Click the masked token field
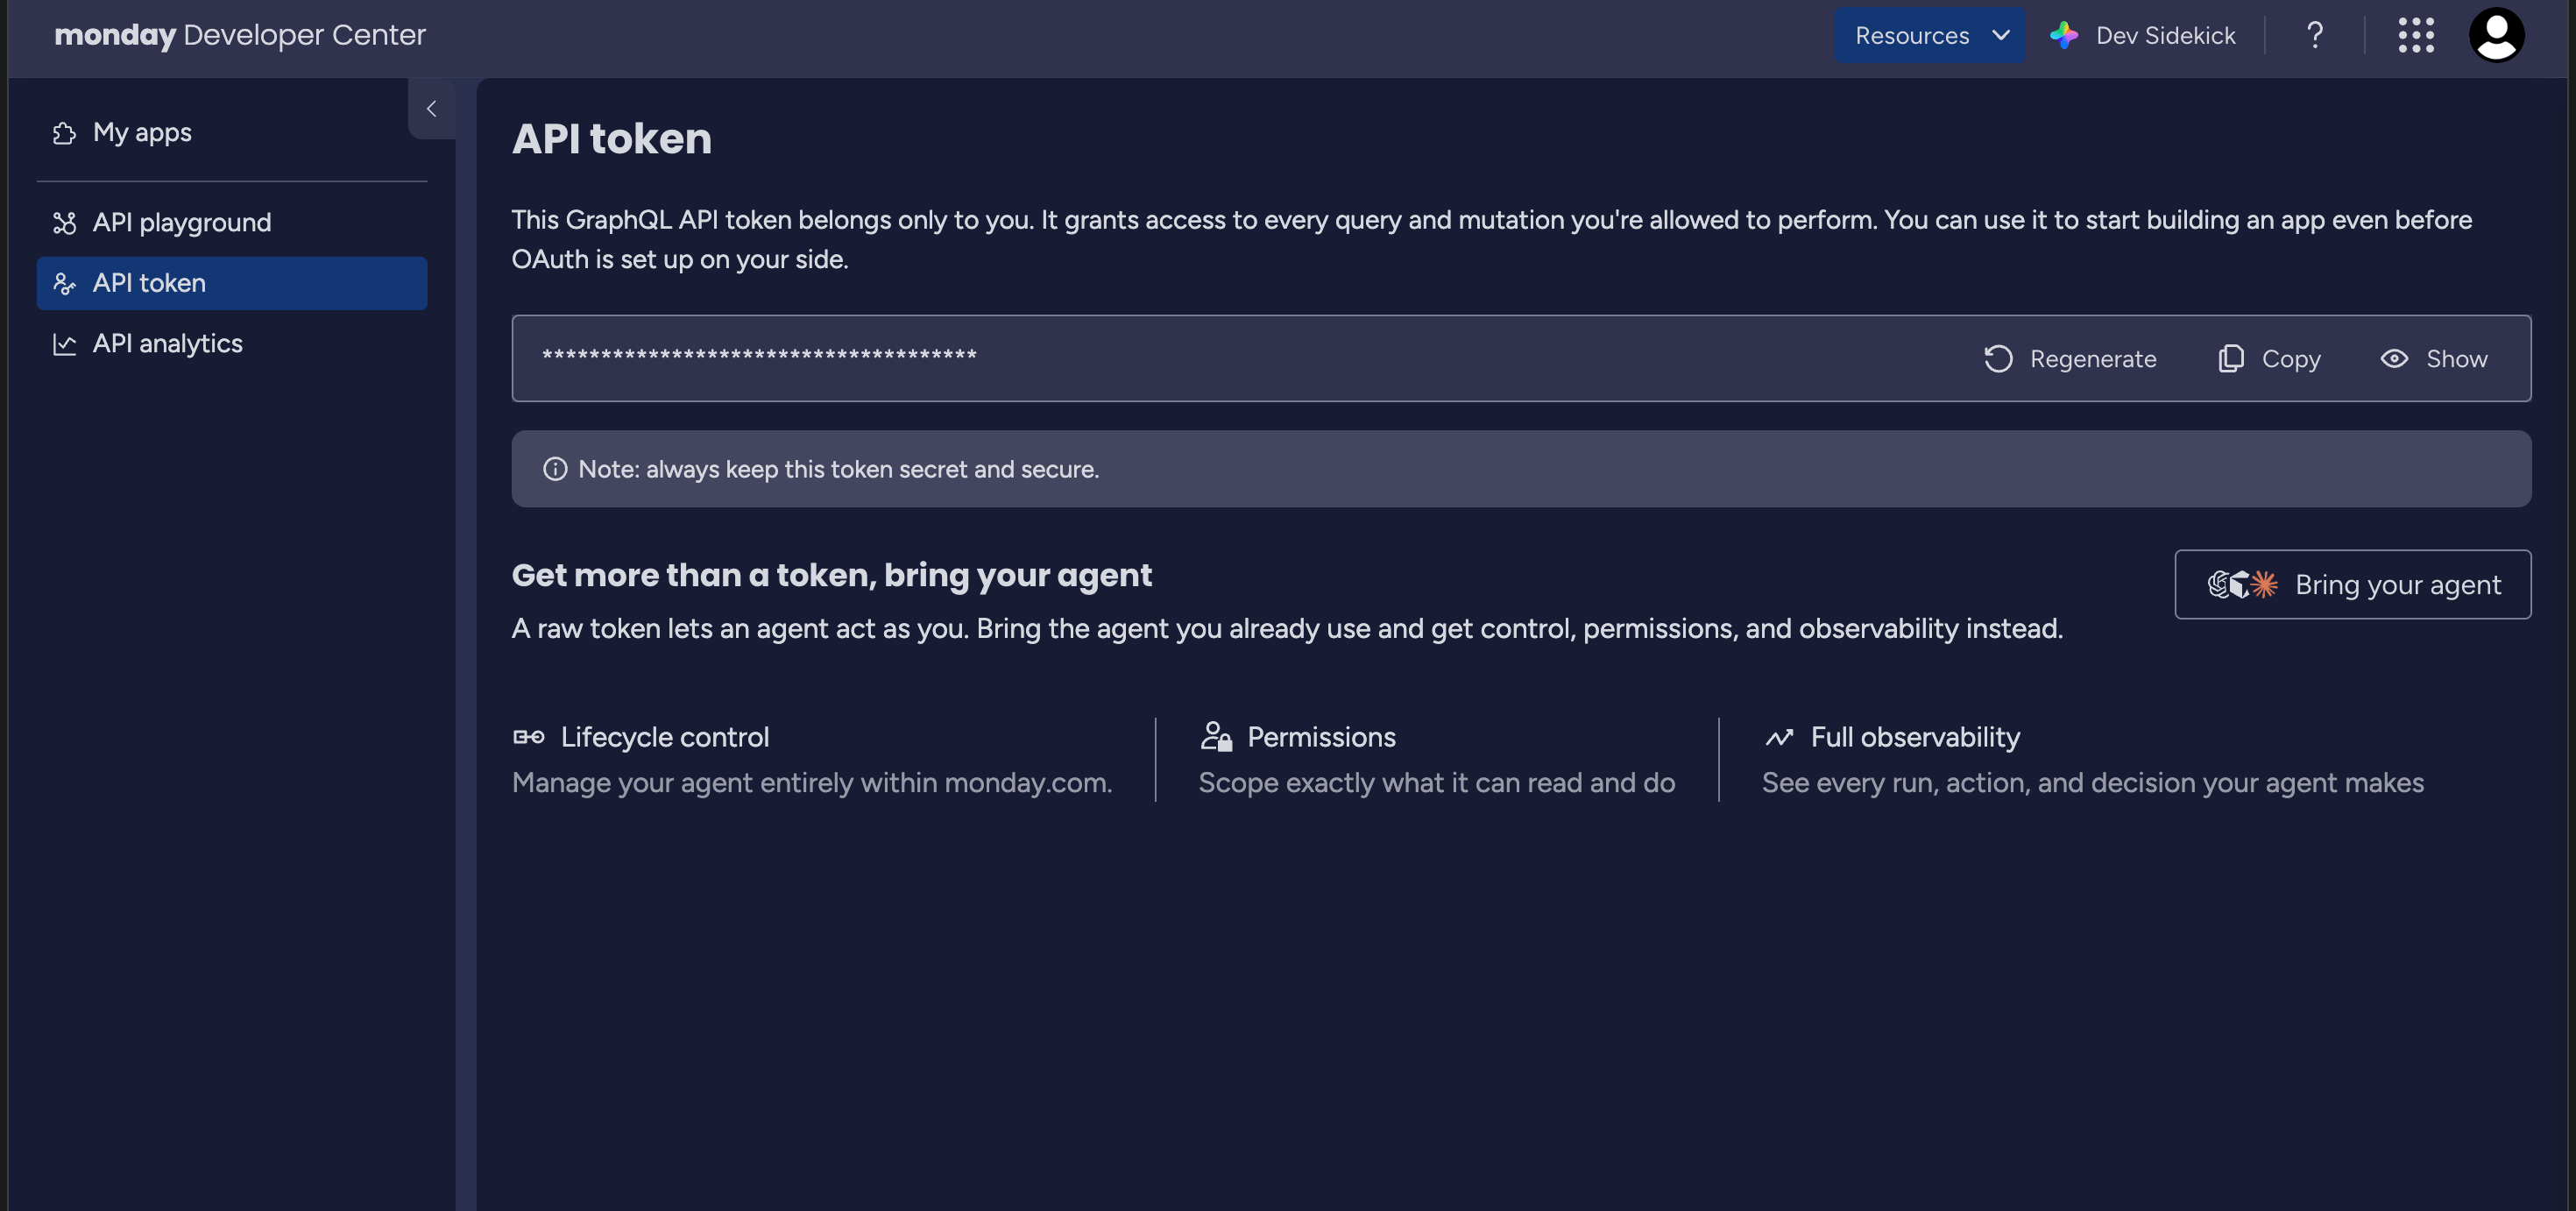The width and height of the screenshot is (2576, 1211). [1521, 359]
